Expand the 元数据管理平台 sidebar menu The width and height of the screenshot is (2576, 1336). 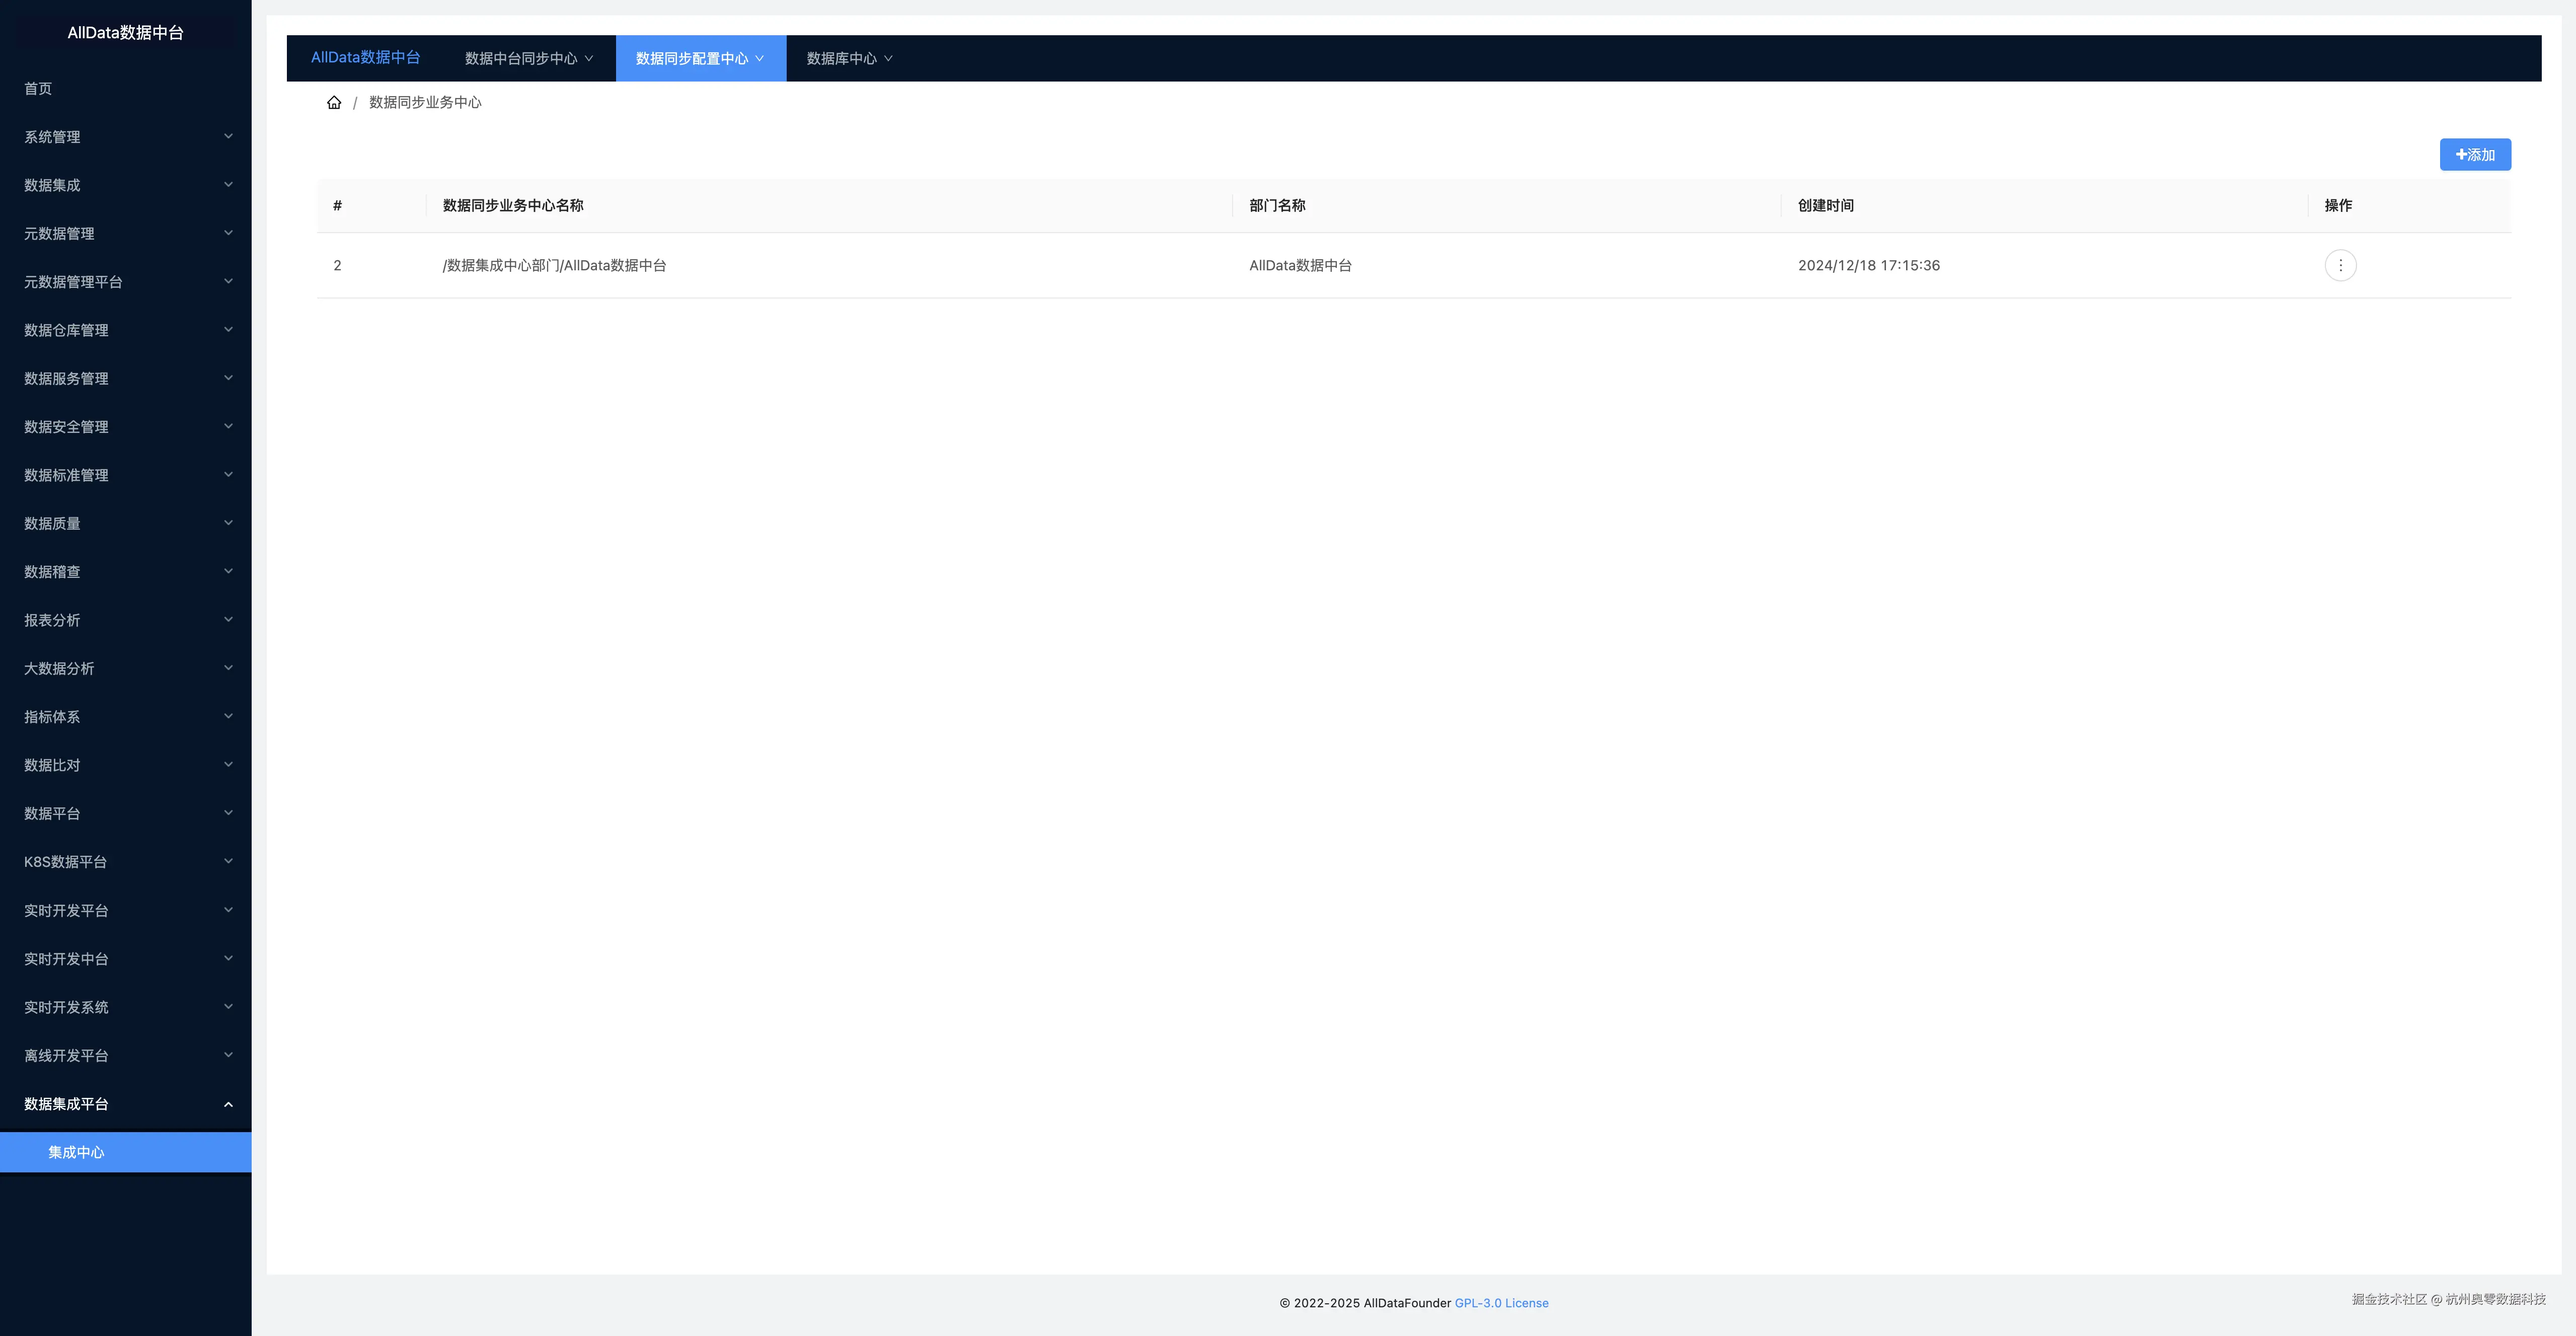(126, 282)
